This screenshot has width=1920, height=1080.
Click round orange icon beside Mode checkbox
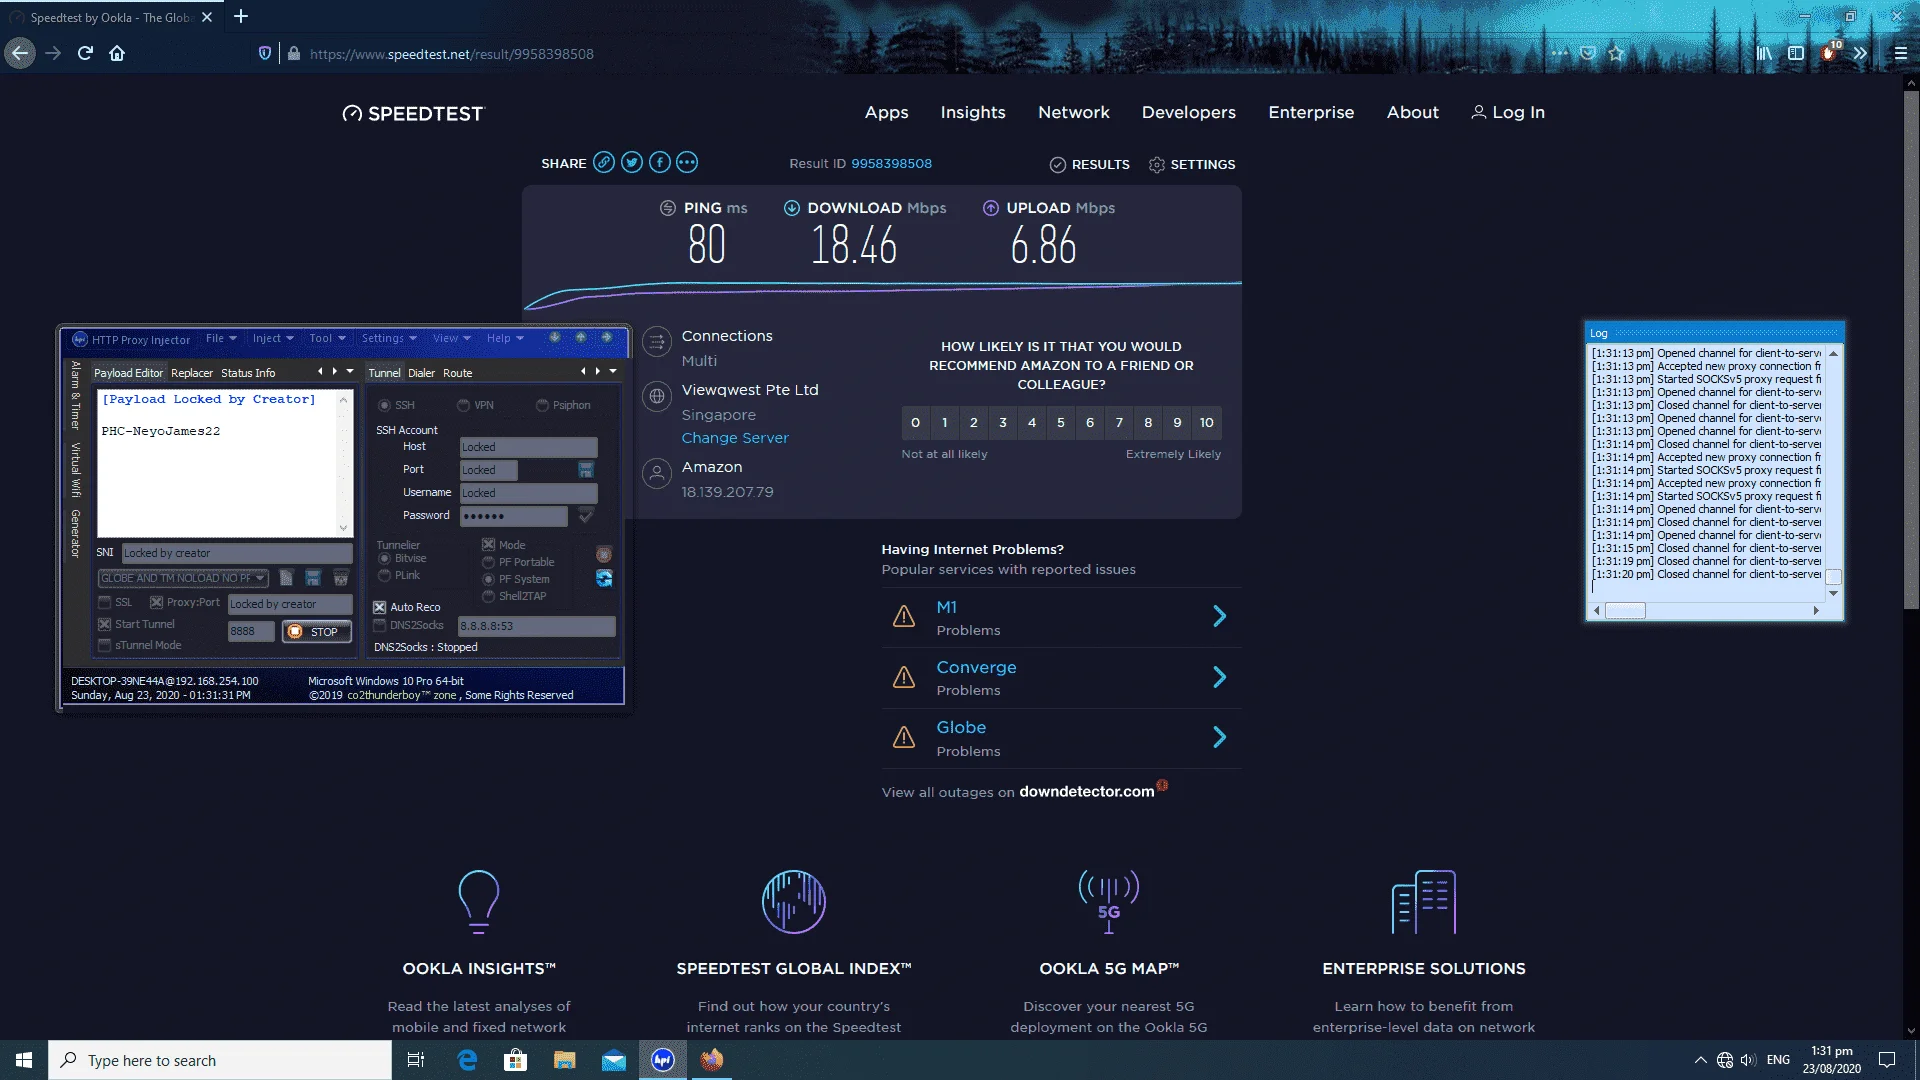pyautogui.click(x=604, y=554)
